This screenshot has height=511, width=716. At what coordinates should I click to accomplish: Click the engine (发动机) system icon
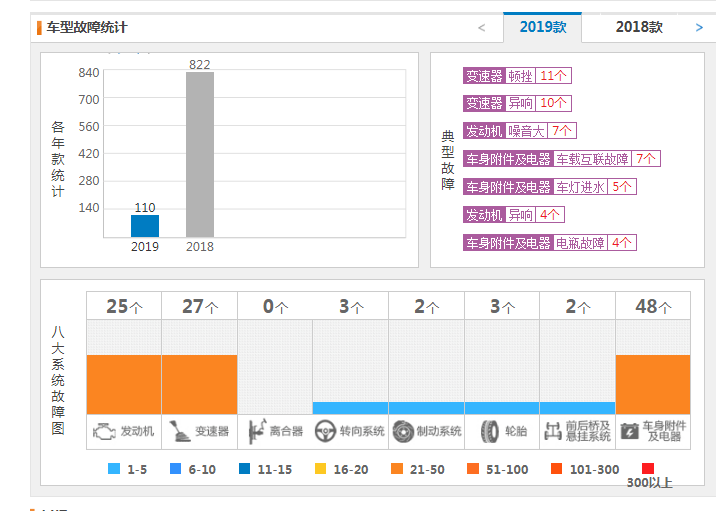coord(103,432)
